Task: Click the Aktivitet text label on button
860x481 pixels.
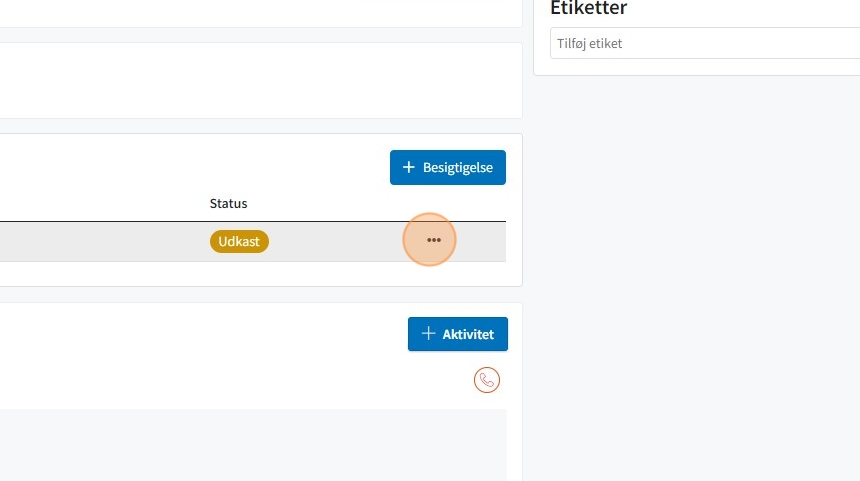Action: tap(468, 334)
